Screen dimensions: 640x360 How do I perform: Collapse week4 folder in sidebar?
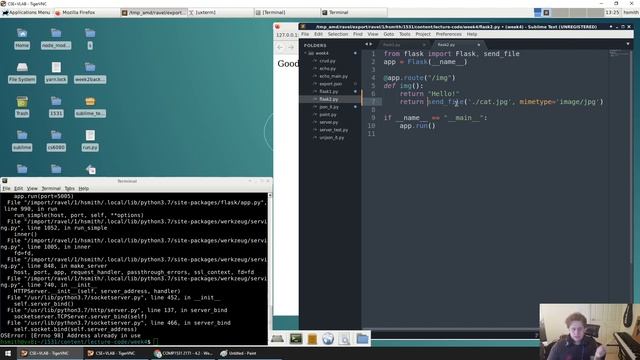click(306, 53)
